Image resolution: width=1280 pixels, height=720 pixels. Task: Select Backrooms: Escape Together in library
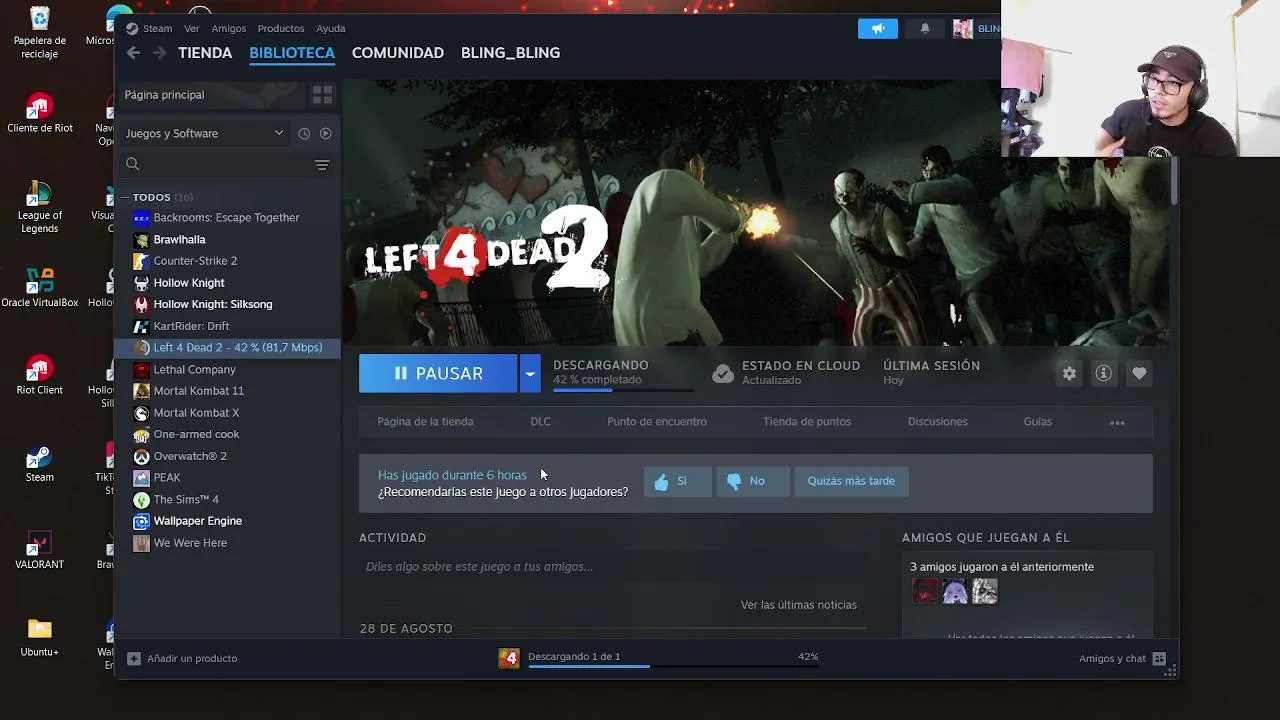228,217
